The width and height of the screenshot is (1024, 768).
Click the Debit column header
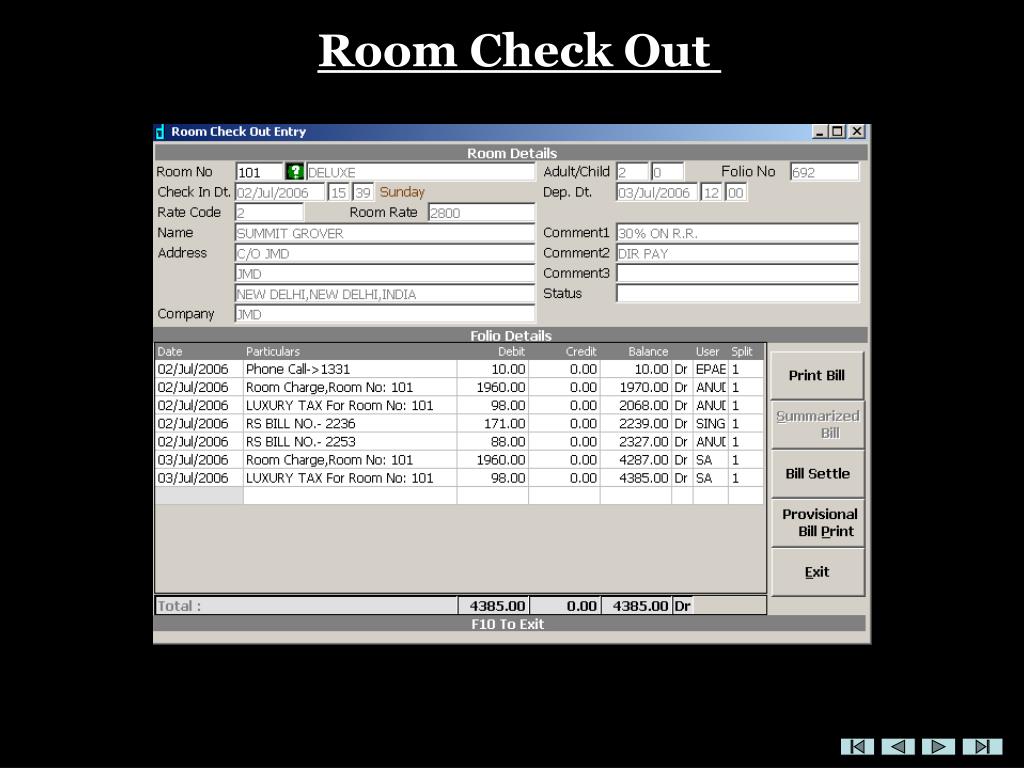point(493,351)
